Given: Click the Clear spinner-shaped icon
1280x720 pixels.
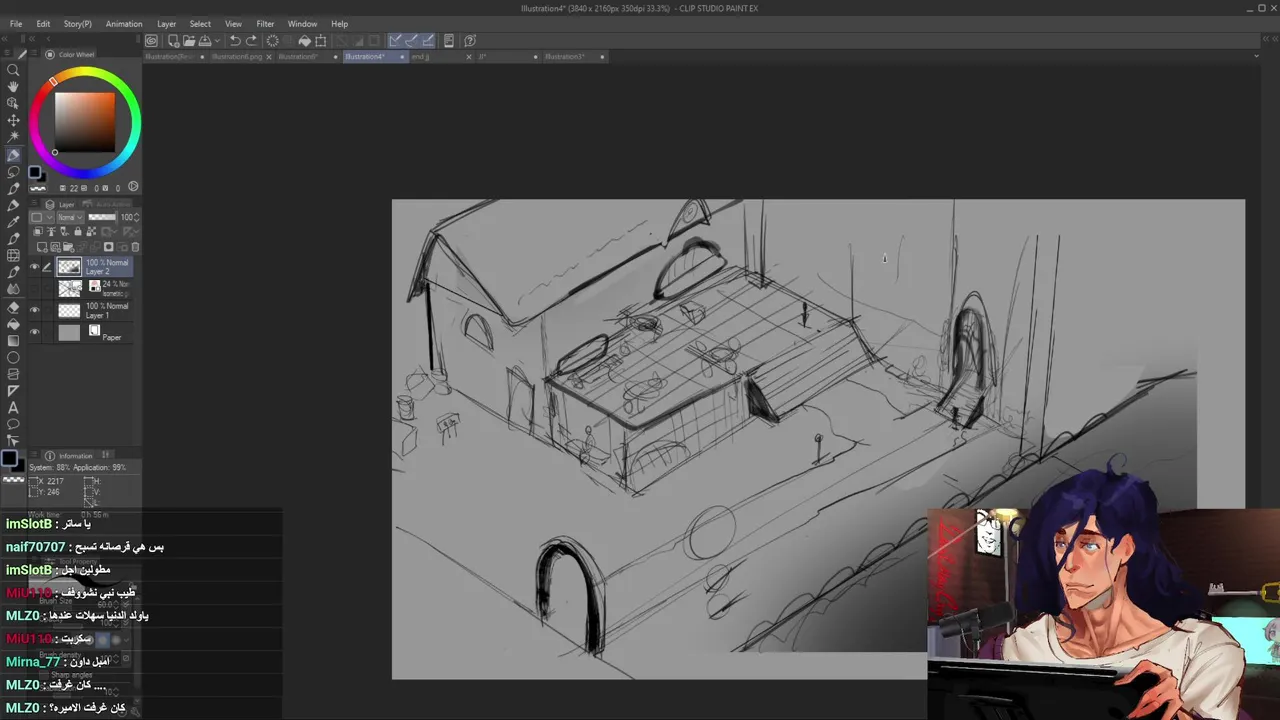Looking at the screenshot, I should coord(272,41).
